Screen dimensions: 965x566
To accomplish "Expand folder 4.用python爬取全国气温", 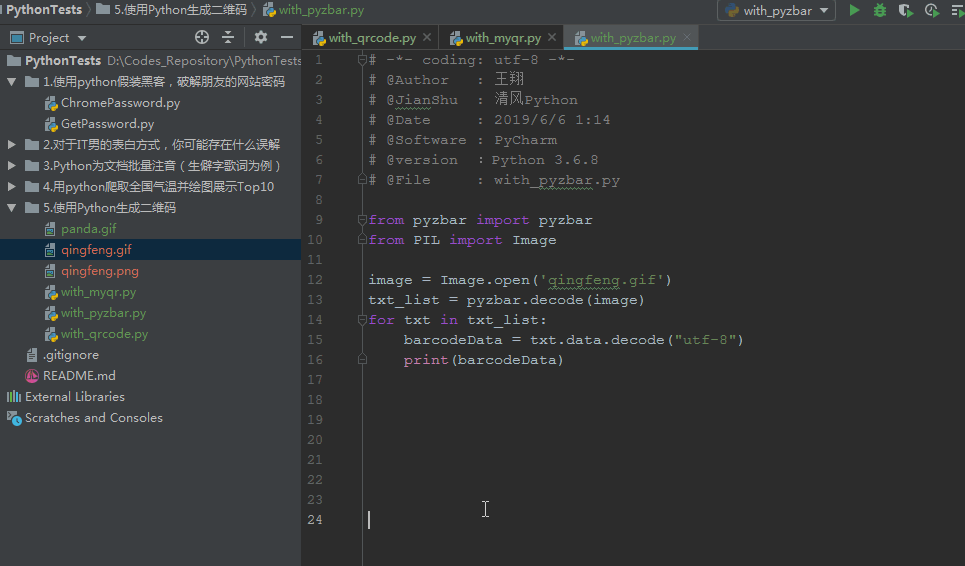I will point(12,186).
